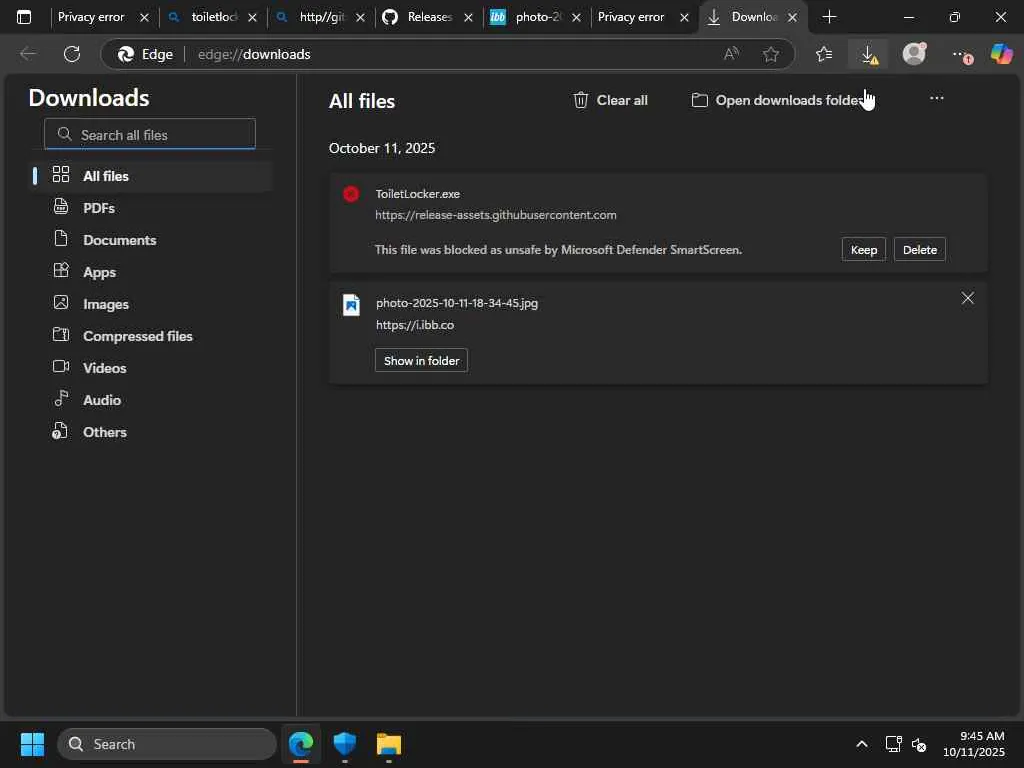
Task: Close the ibb photo-20 tab
Action: point(576,18)
